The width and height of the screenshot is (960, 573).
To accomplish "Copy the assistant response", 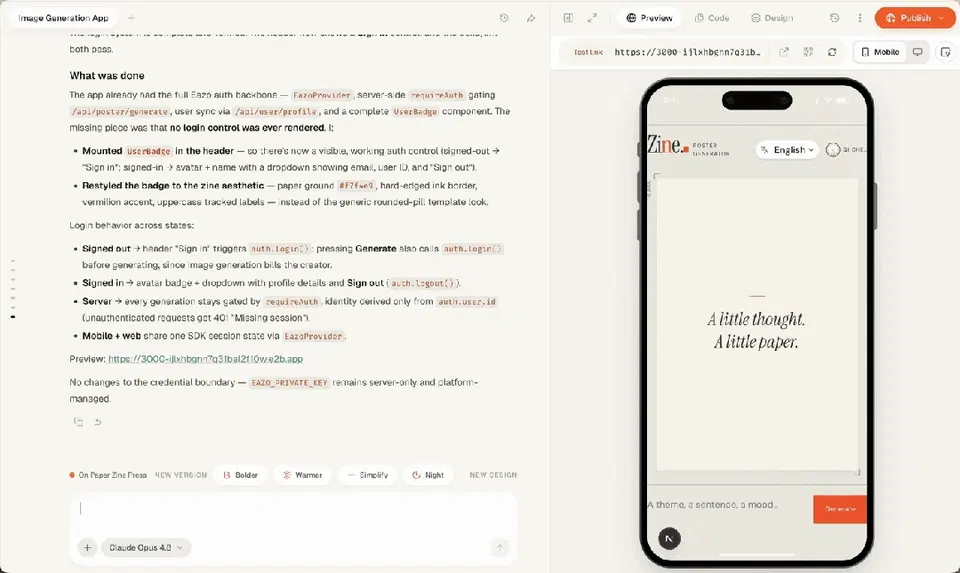I will [x=78, y=421].
